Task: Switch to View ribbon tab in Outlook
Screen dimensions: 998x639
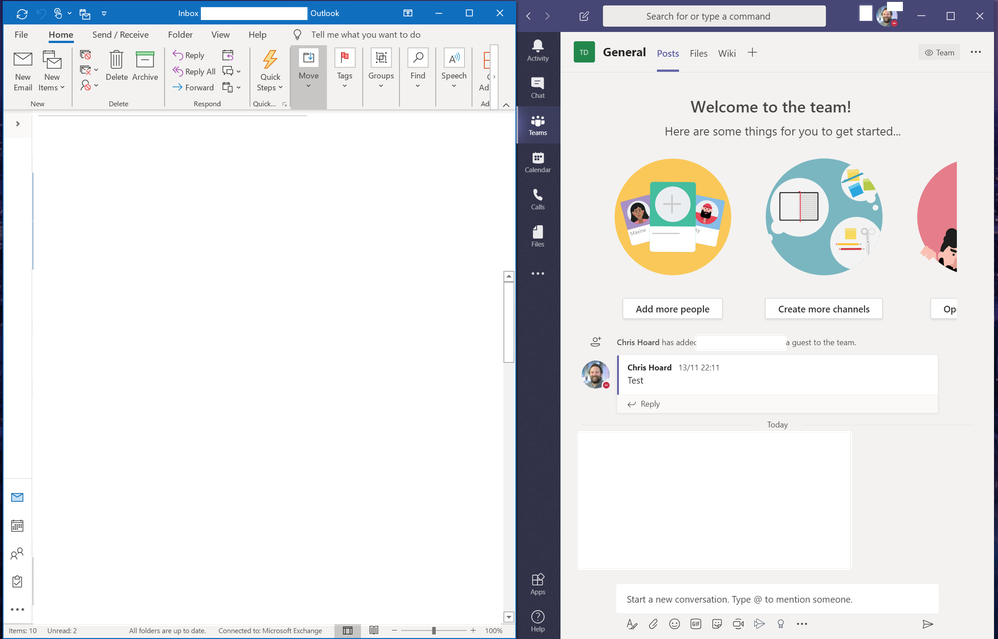Action: coord(220,35)
